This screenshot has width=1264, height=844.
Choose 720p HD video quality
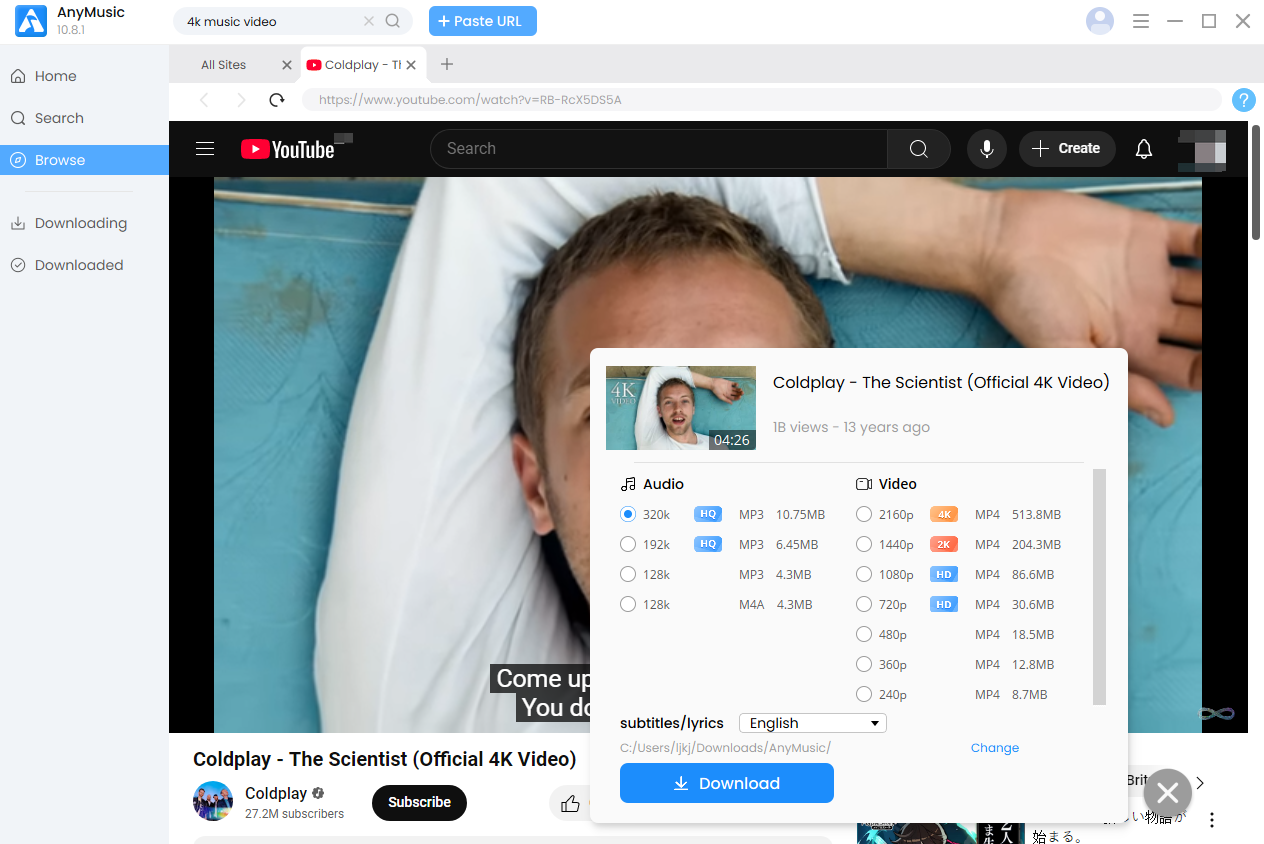click(x=864, y=605)
